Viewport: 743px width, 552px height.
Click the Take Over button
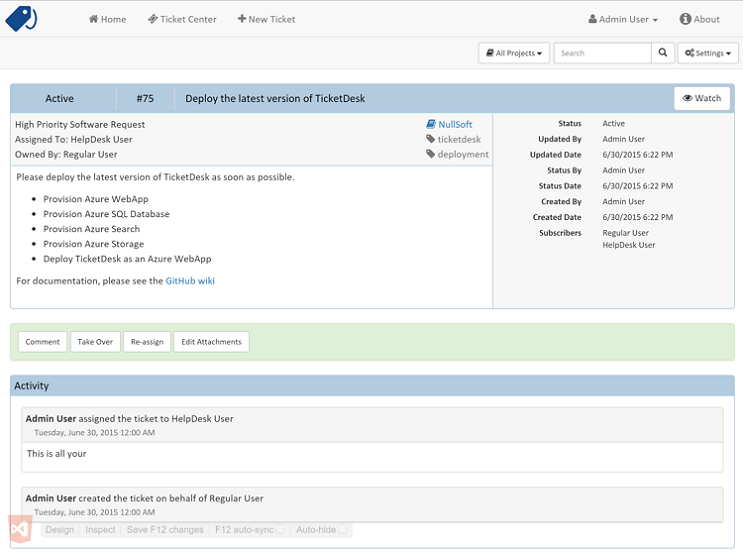[95, 342]
